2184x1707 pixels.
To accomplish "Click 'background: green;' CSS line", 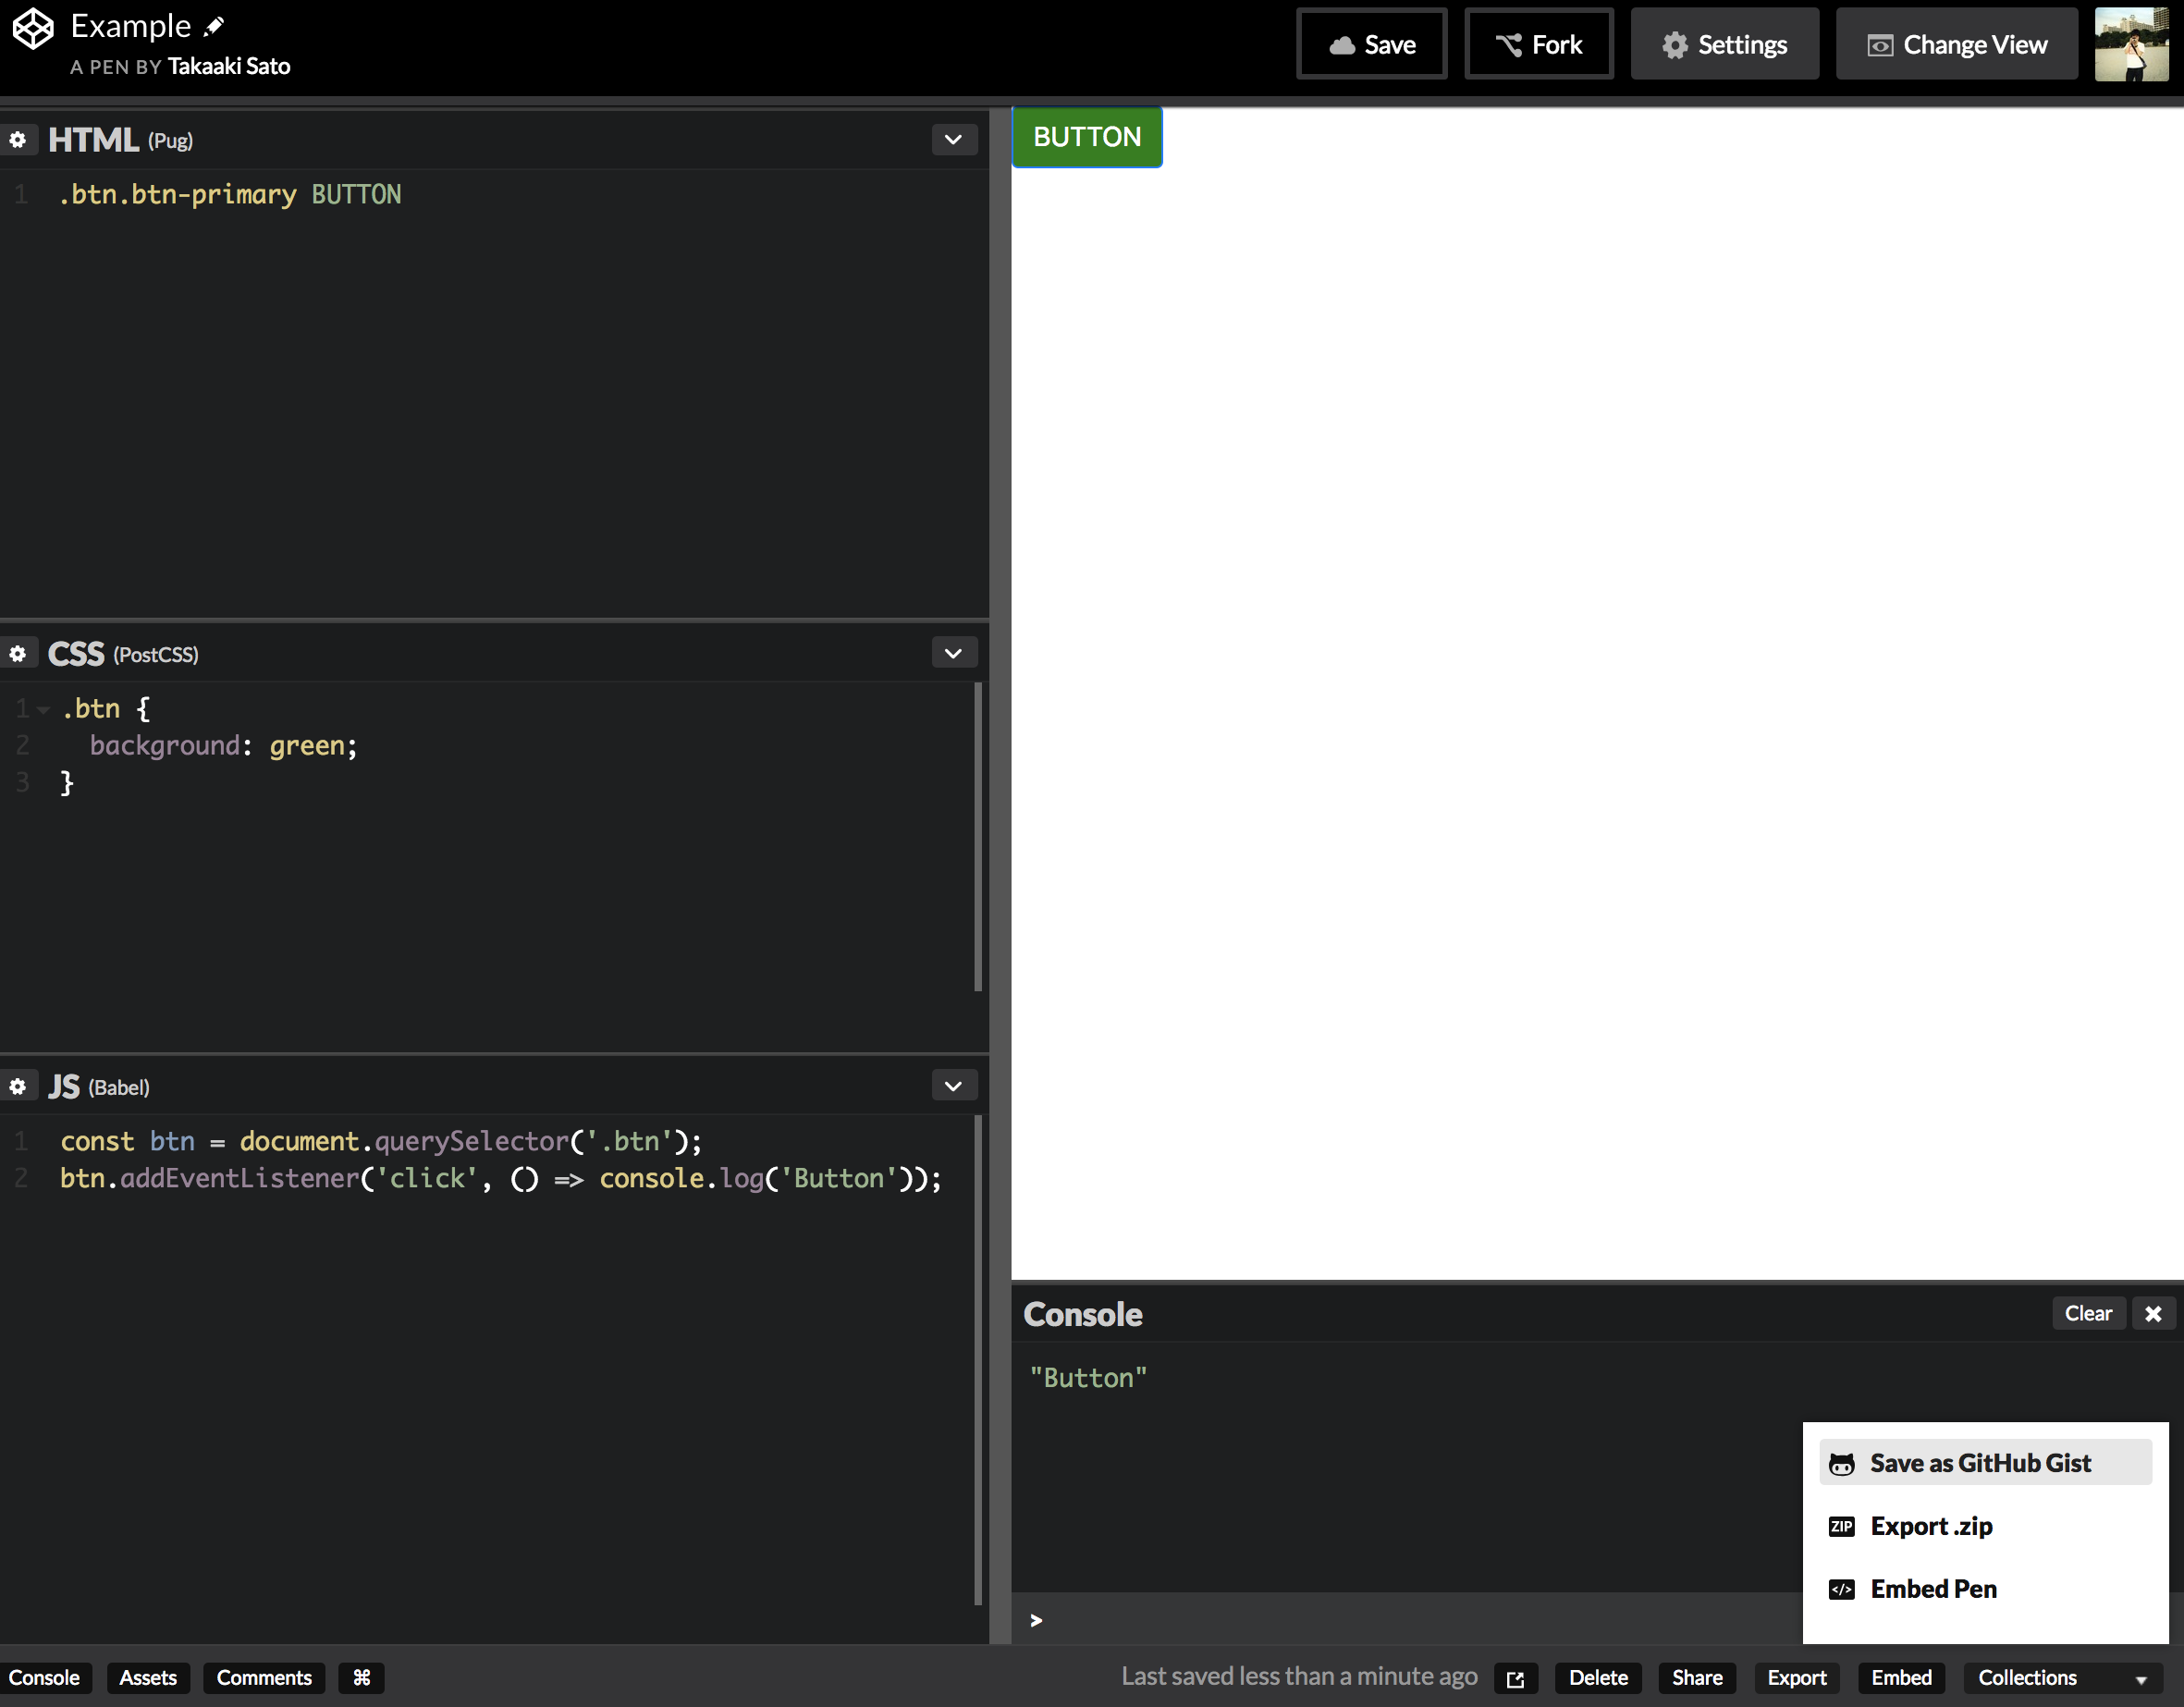I will coord(223,746).
